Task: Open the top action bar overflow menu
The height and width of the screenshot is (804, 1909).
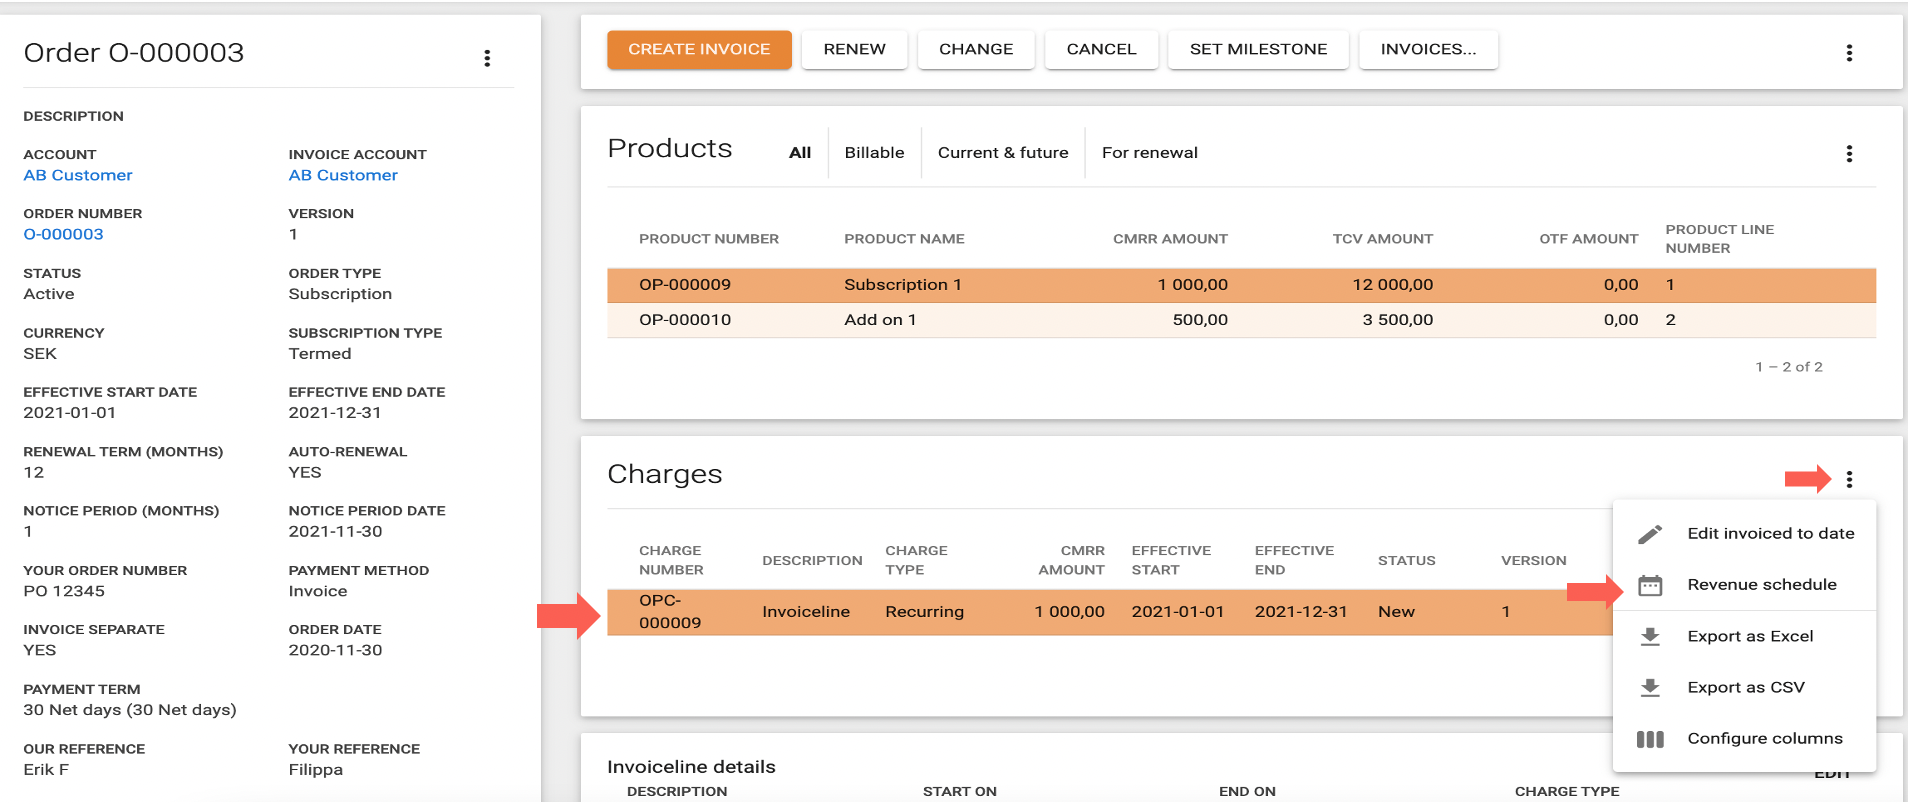Action: (1849, 53)
